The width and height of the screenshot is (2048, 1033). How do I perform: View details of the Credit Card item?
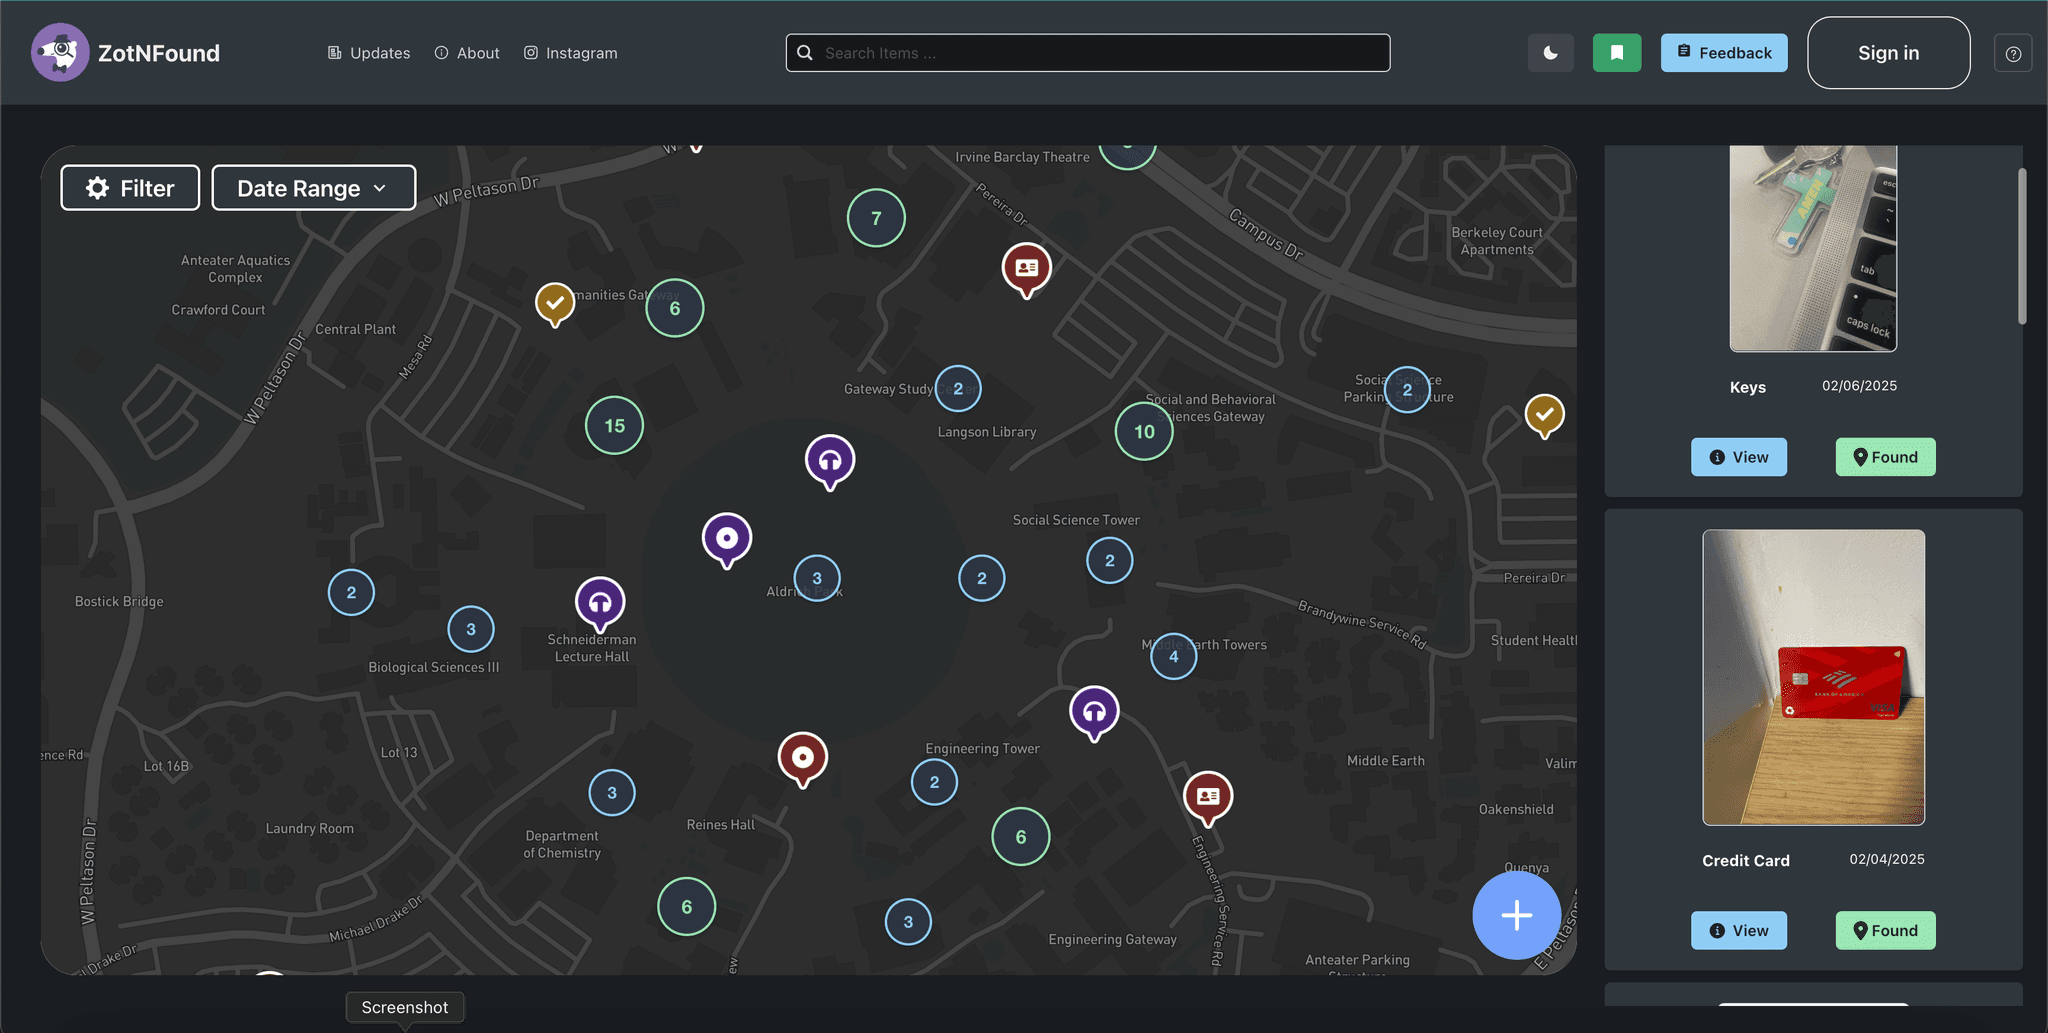(x=1739, y=930)
